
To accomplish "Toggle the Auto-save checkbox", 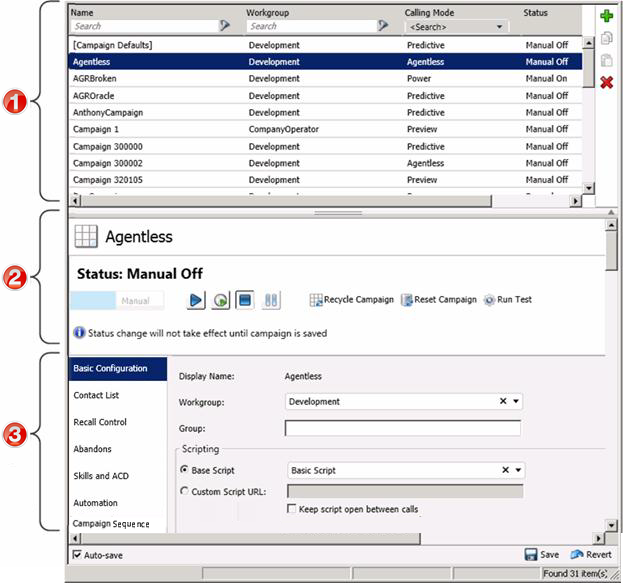I will [x=78, y=554].
